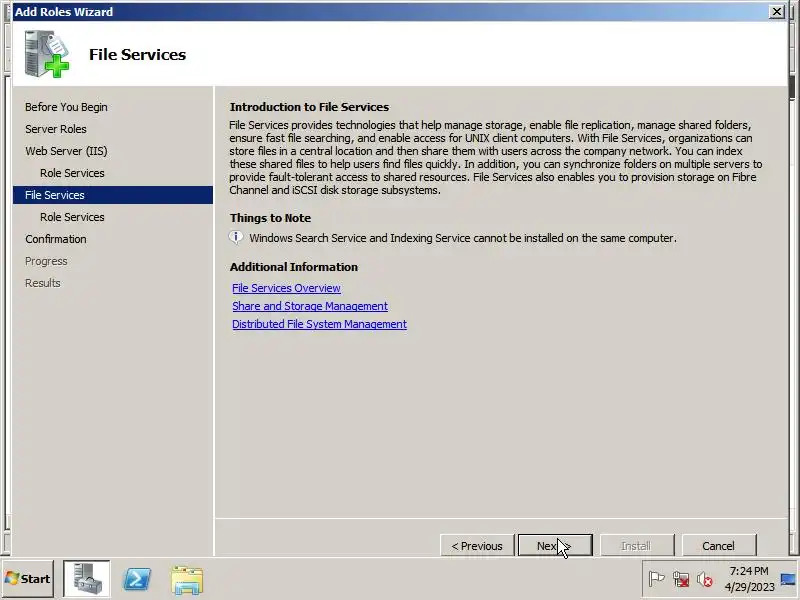
Task: Click the Action Center flag tray icon
Action: click(x=656, y=579)
